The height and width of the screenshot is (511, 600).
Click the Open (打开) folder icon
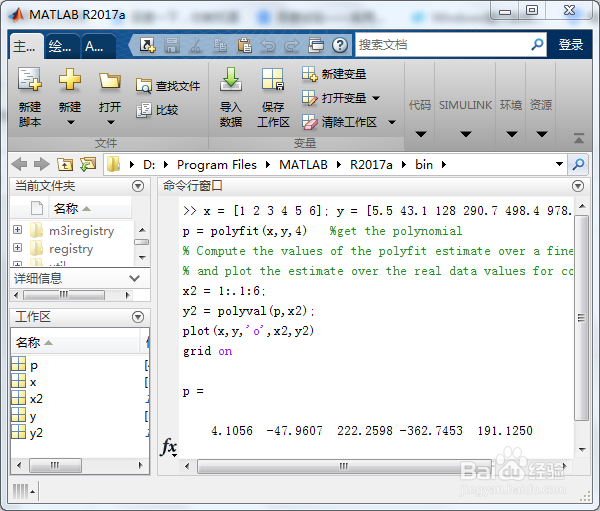tap(110, 80)
